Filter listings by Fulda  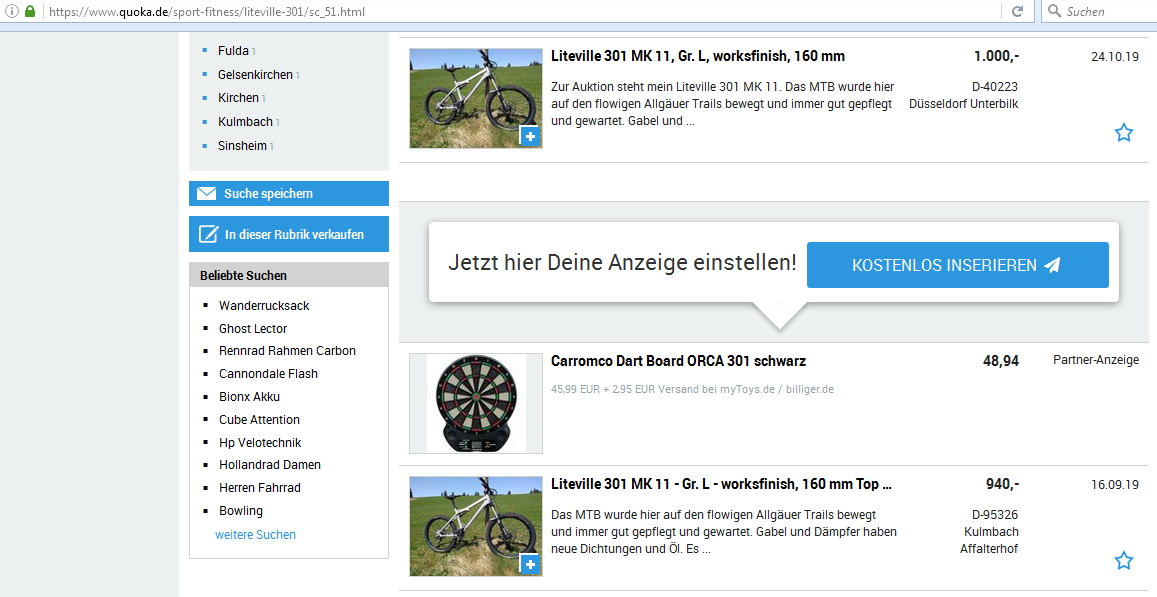[233, 51]
